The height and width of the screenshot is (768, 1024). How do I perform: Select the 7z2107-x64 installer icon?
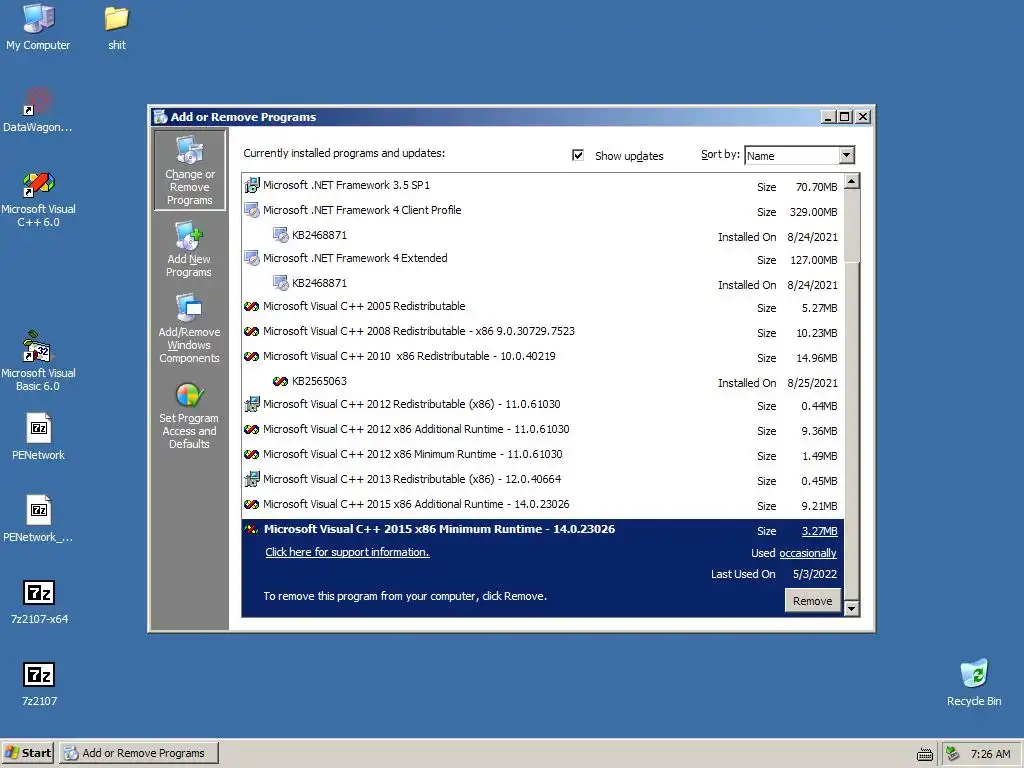pyautogui.click(x=39, y=592)
